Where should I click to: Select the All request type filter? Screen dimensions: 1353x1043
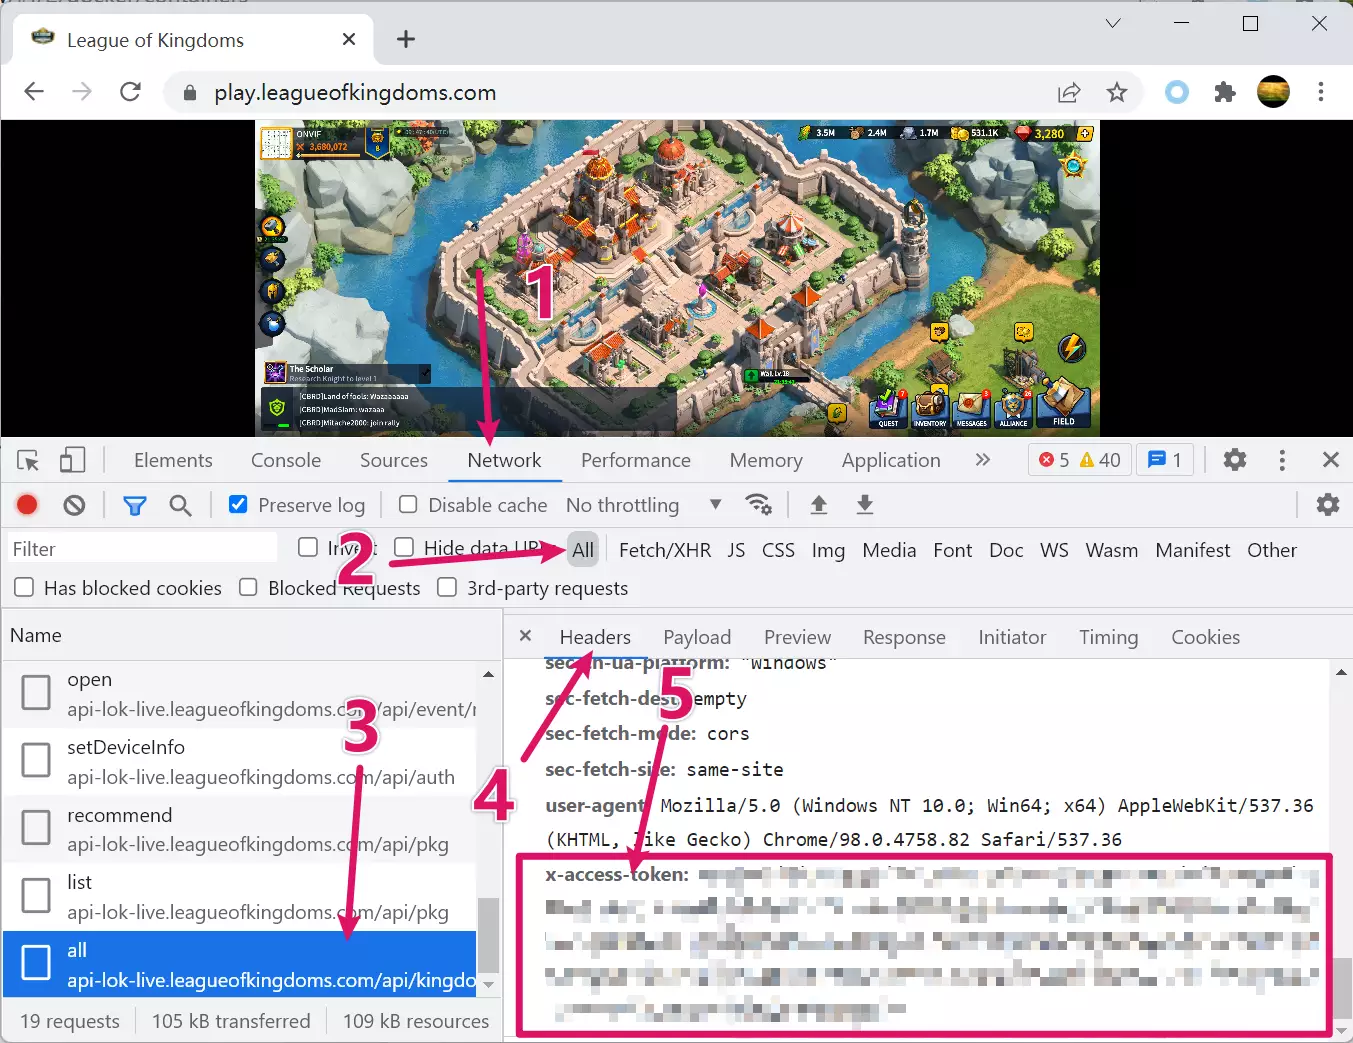click(x=583, y=549)
